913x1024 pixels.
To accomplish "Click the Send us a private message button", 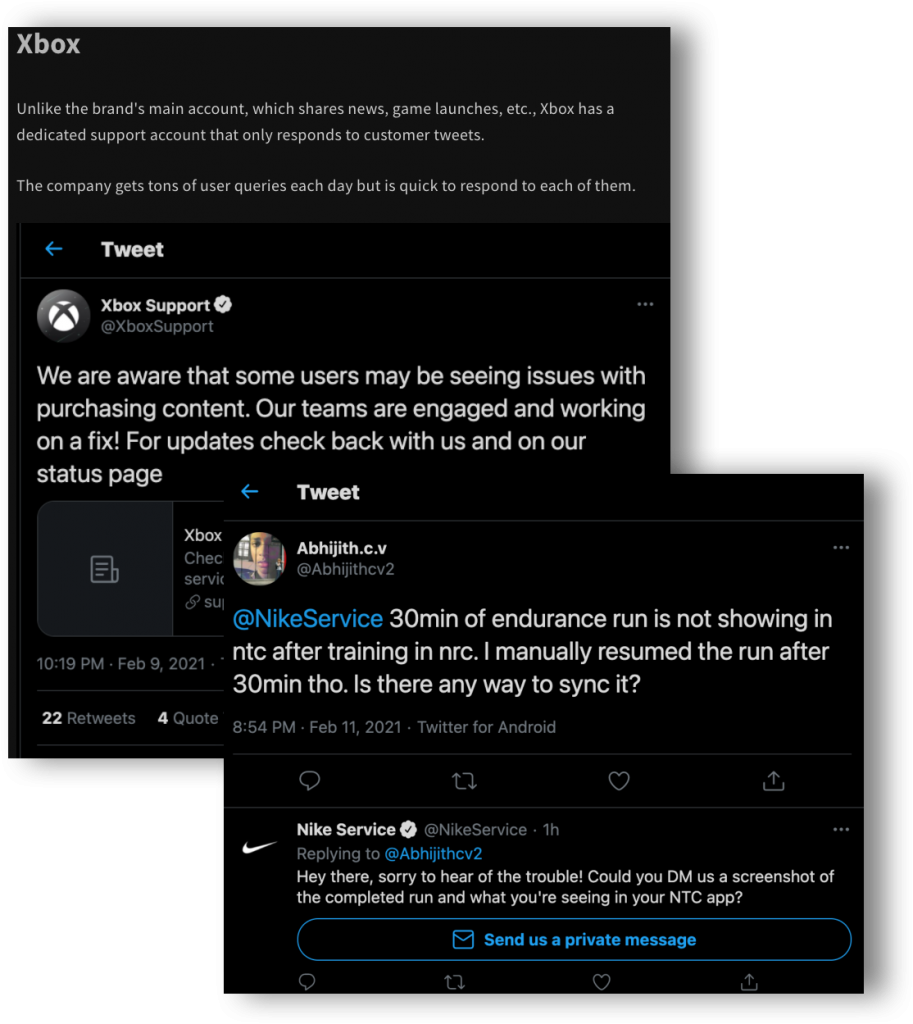I will [574, 940].
